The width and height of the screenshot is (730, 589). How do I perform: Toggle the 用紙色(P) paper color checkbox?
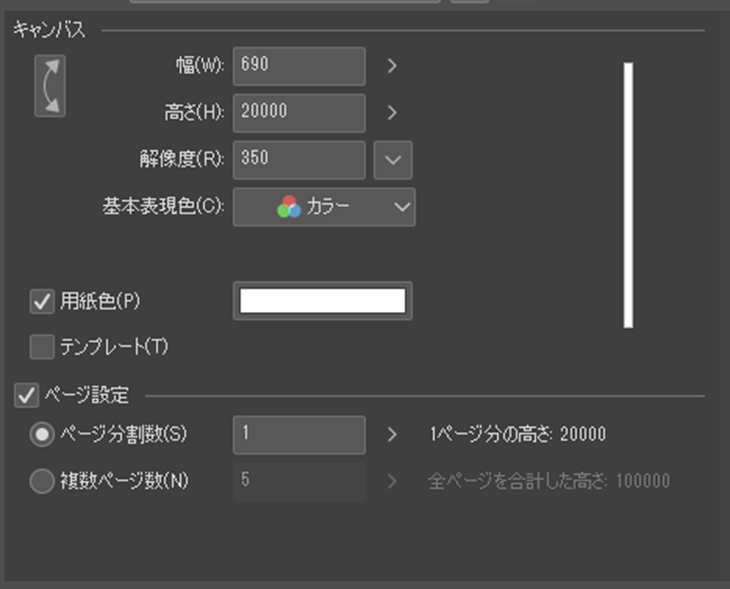tap(42, 301)
